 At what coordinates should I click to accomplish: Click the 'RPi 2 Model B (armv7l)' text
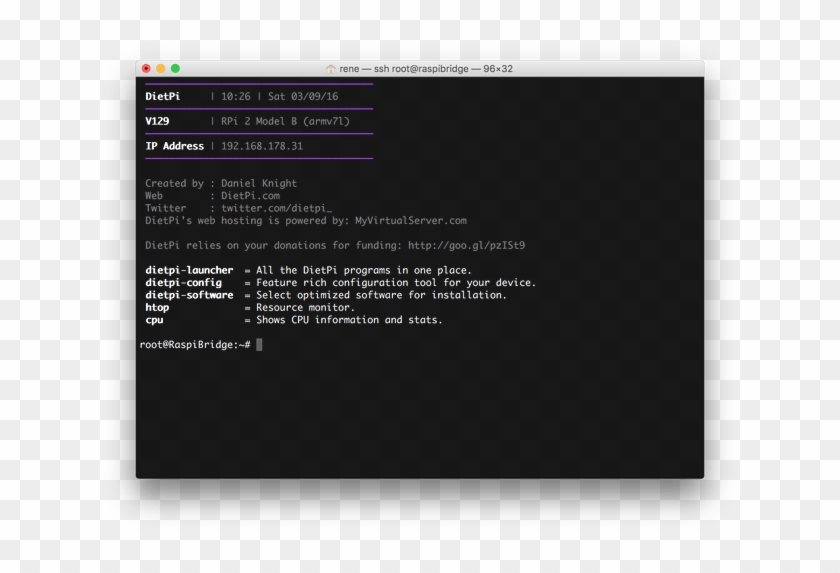click(286, 122)
